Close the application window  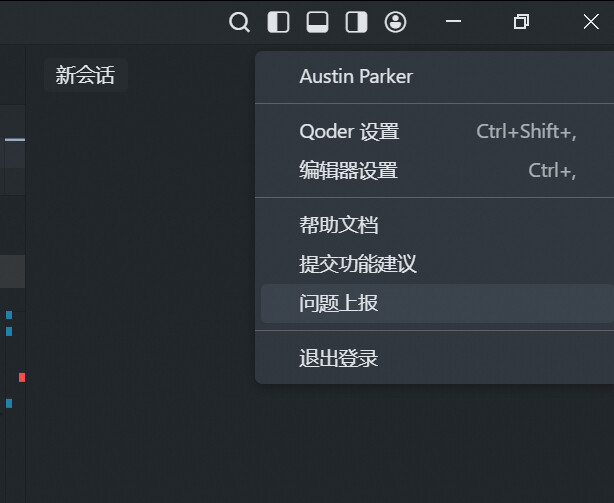(x=591, y=22)
